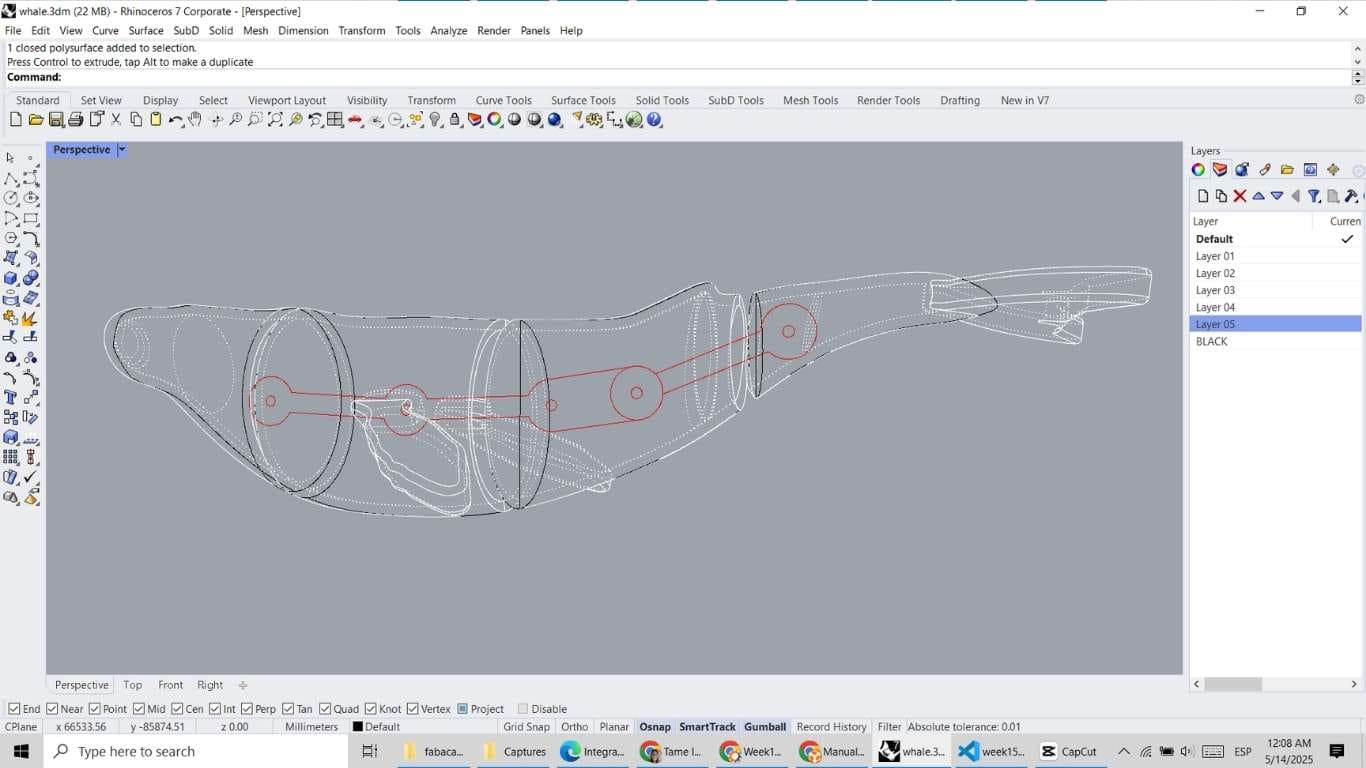Image resolution: width=1366 pixels, height=768 pixels.
Task: Click the Open file folder icon
Action: (x=35, y=120)
